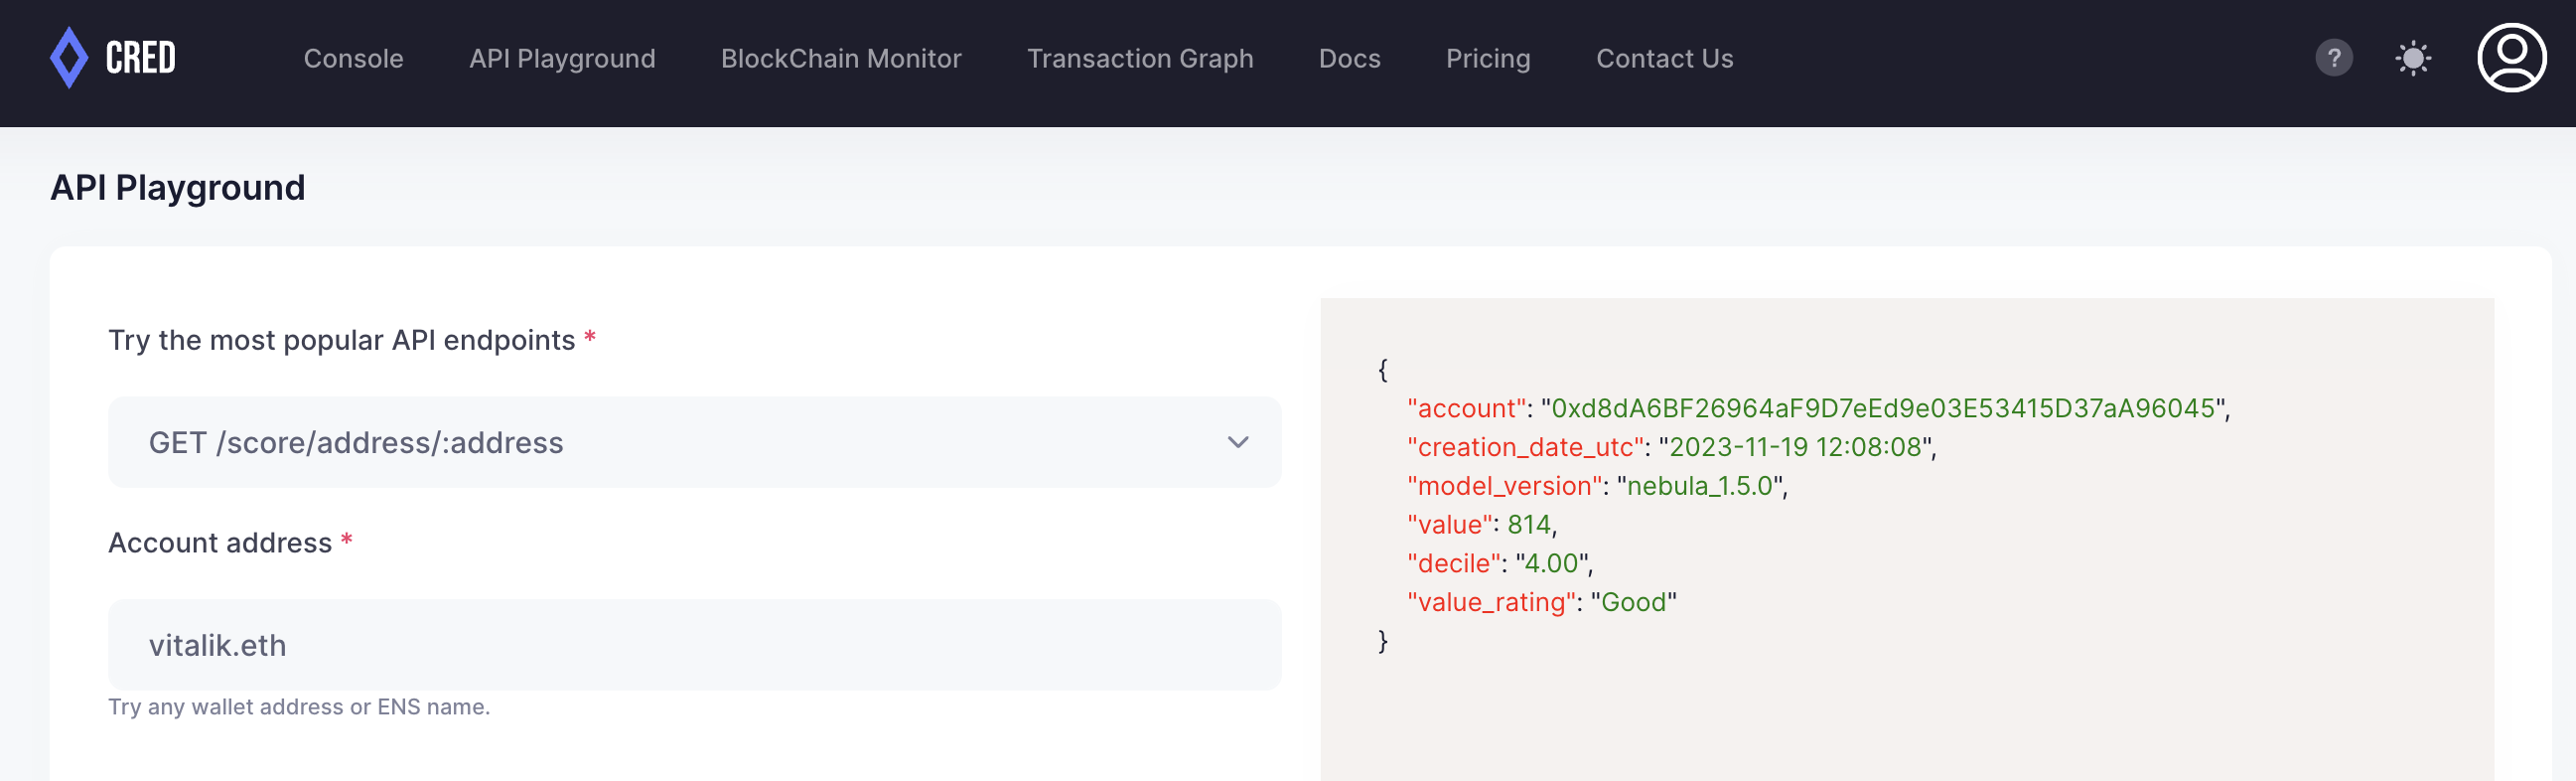Click the "Good" value_rating in the JSON output
This screenshot has height=781, width=2576.
1633,602
